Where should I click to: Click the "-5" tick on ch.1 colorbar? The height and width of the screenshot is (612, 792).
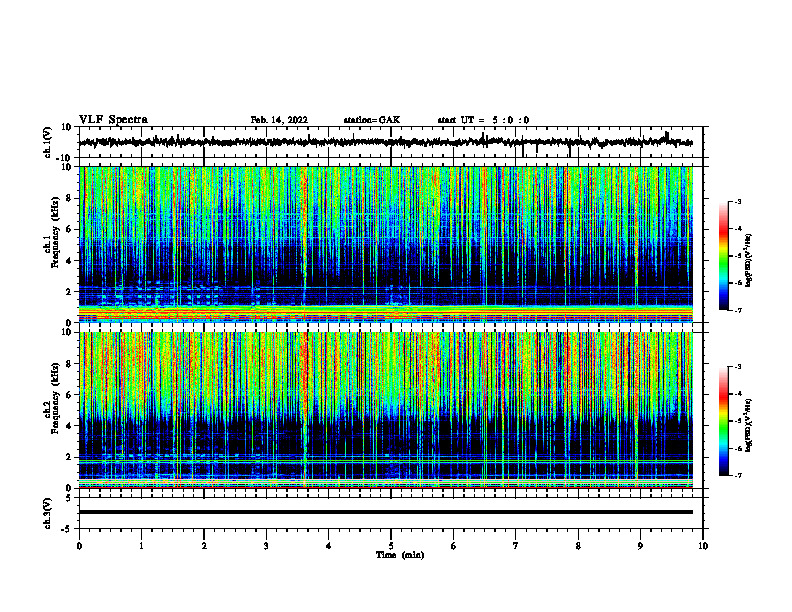click(x=737, y=256)
